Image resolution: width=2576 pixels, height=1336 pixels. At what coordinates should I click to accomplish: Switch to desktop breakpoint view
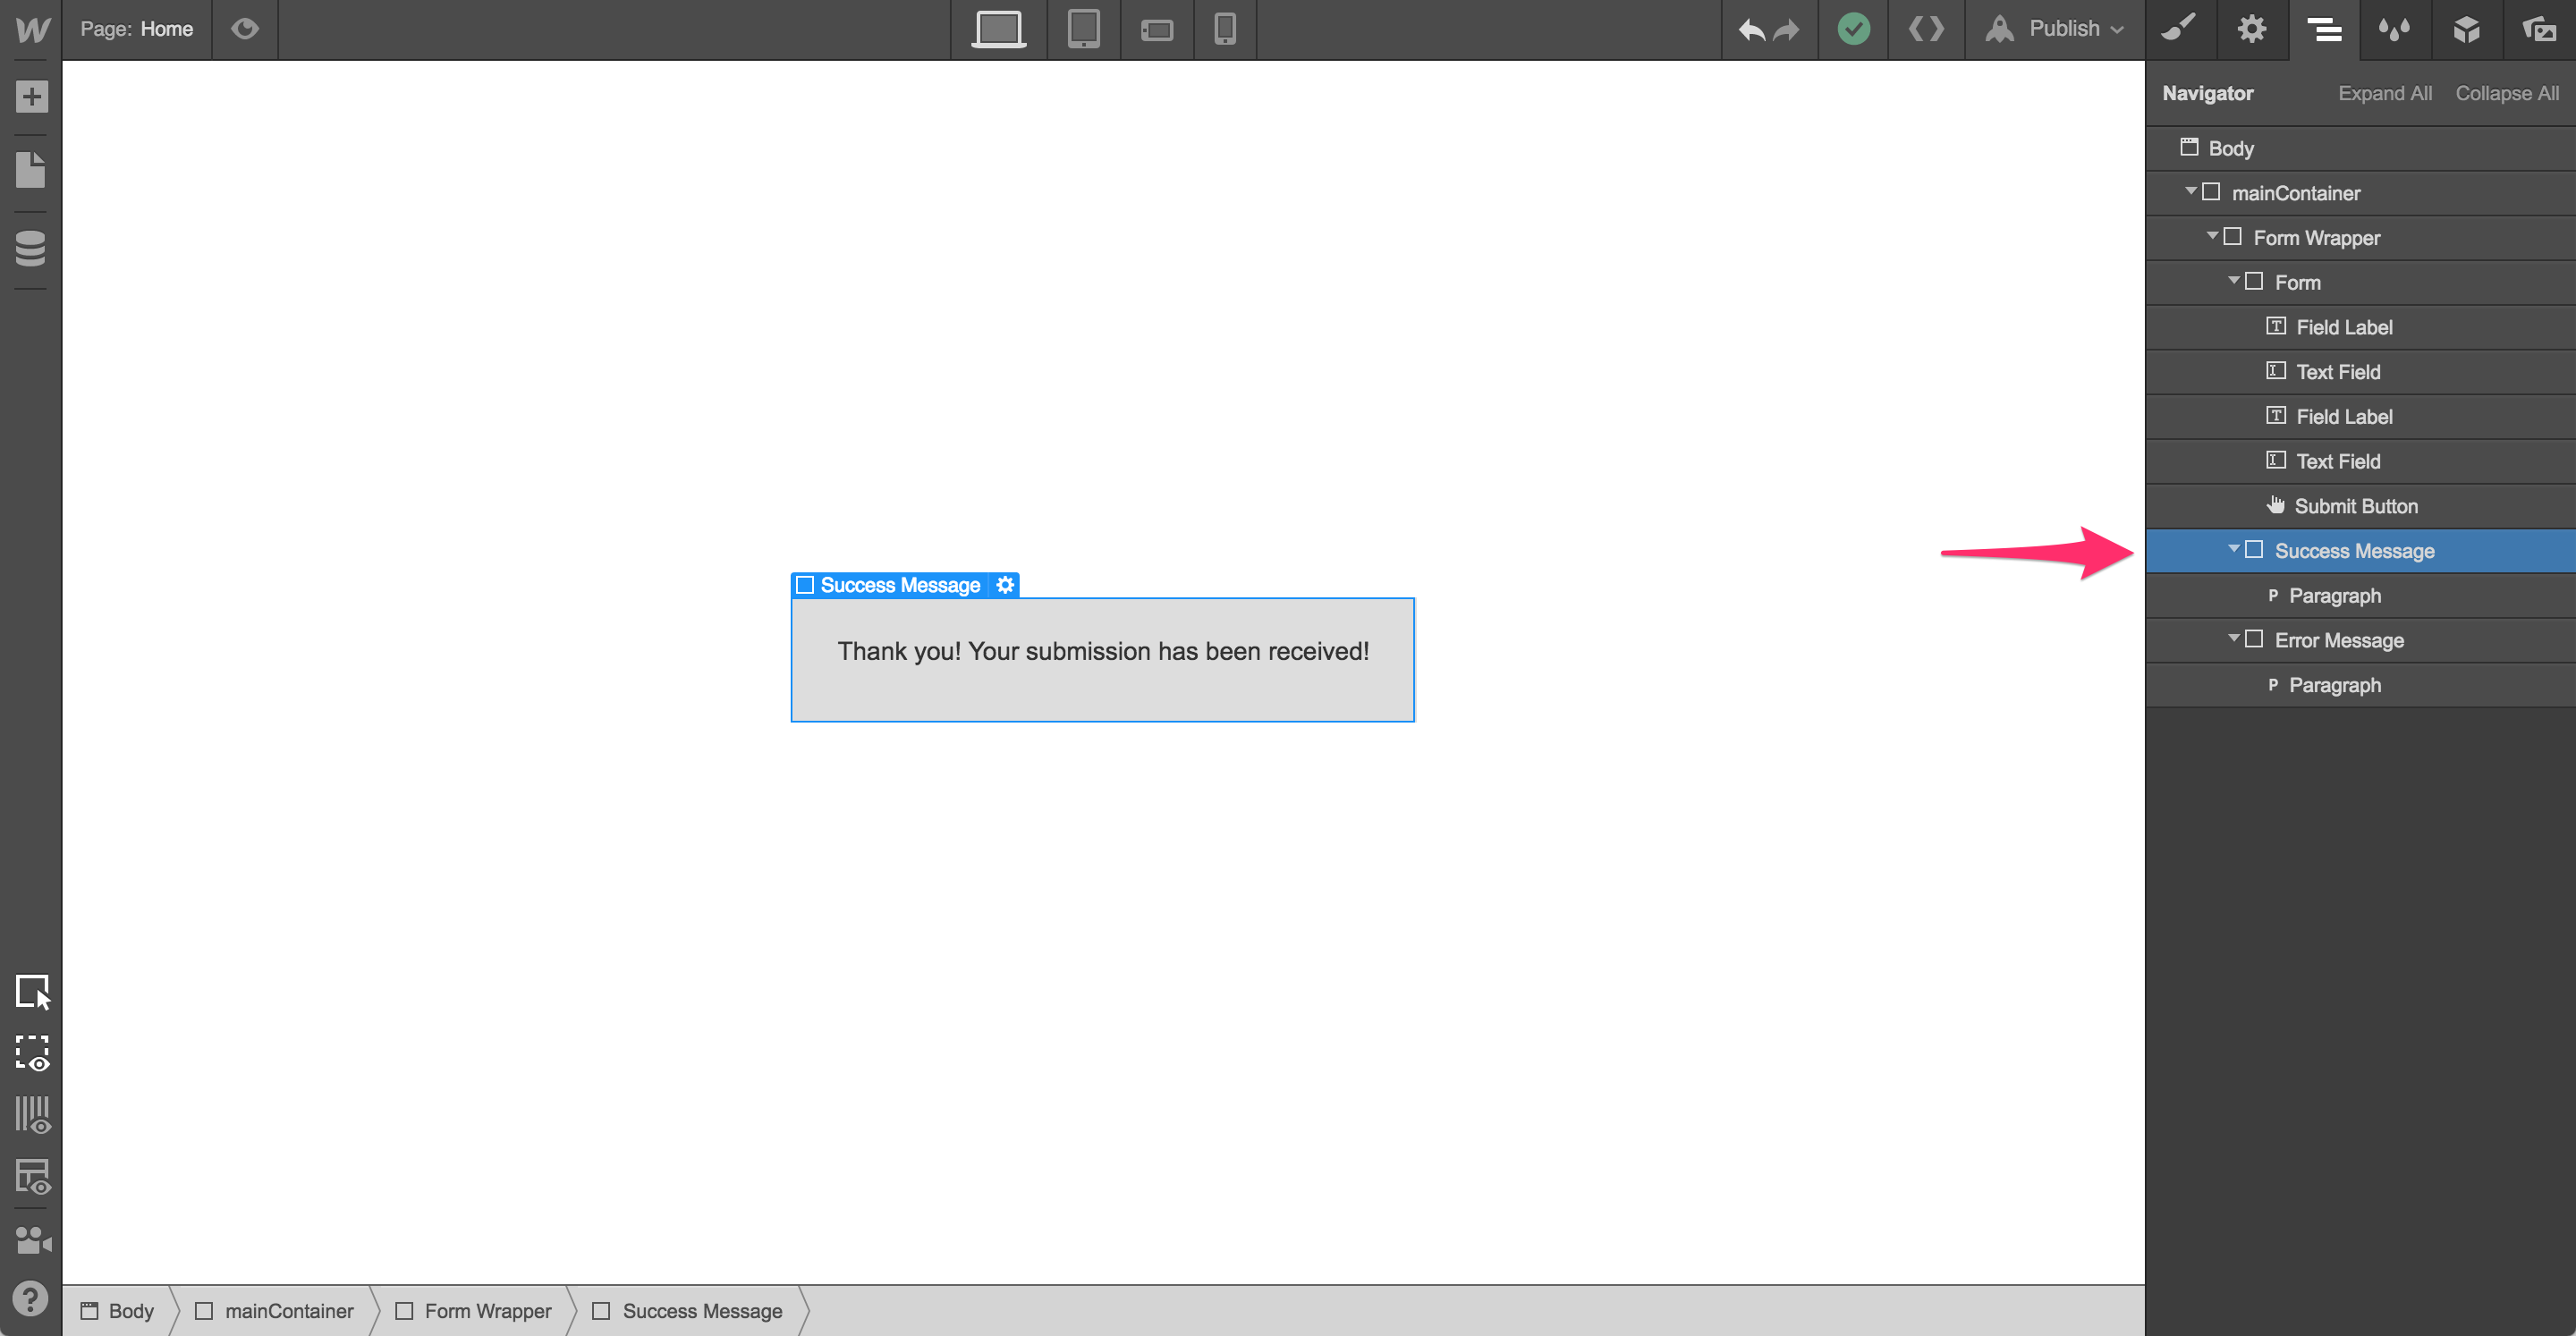(998, 29)
